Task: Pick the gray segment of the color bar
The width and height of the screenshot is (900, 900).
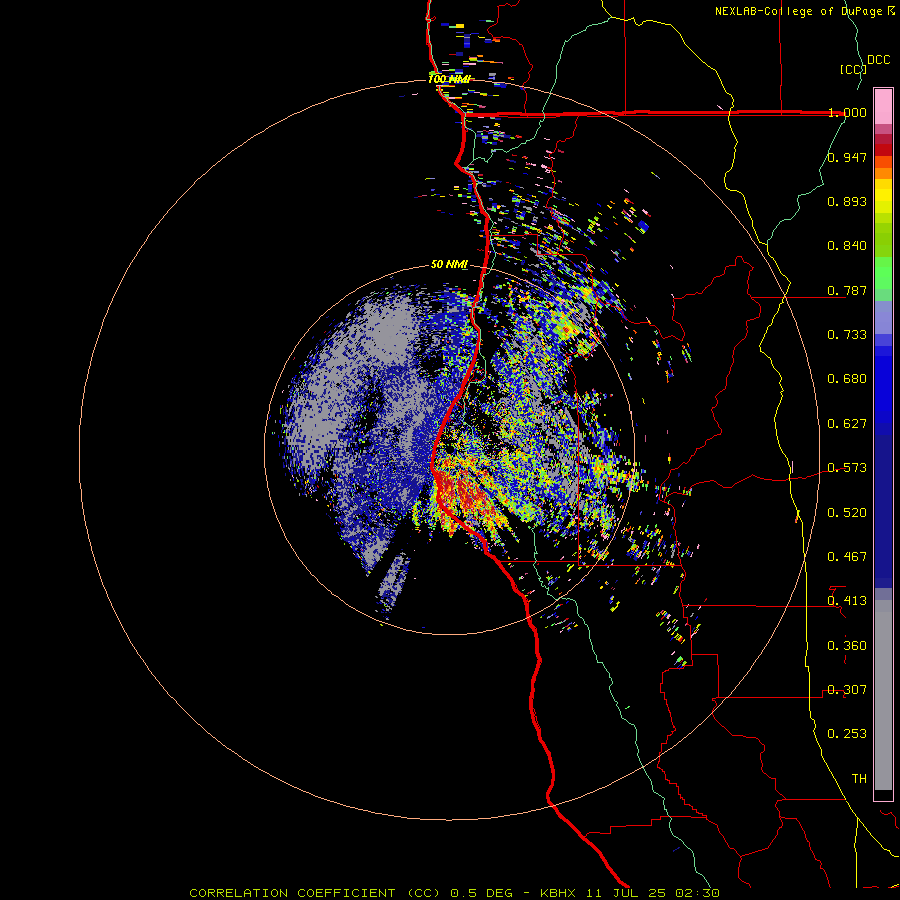Action: (x=883, y=695)
